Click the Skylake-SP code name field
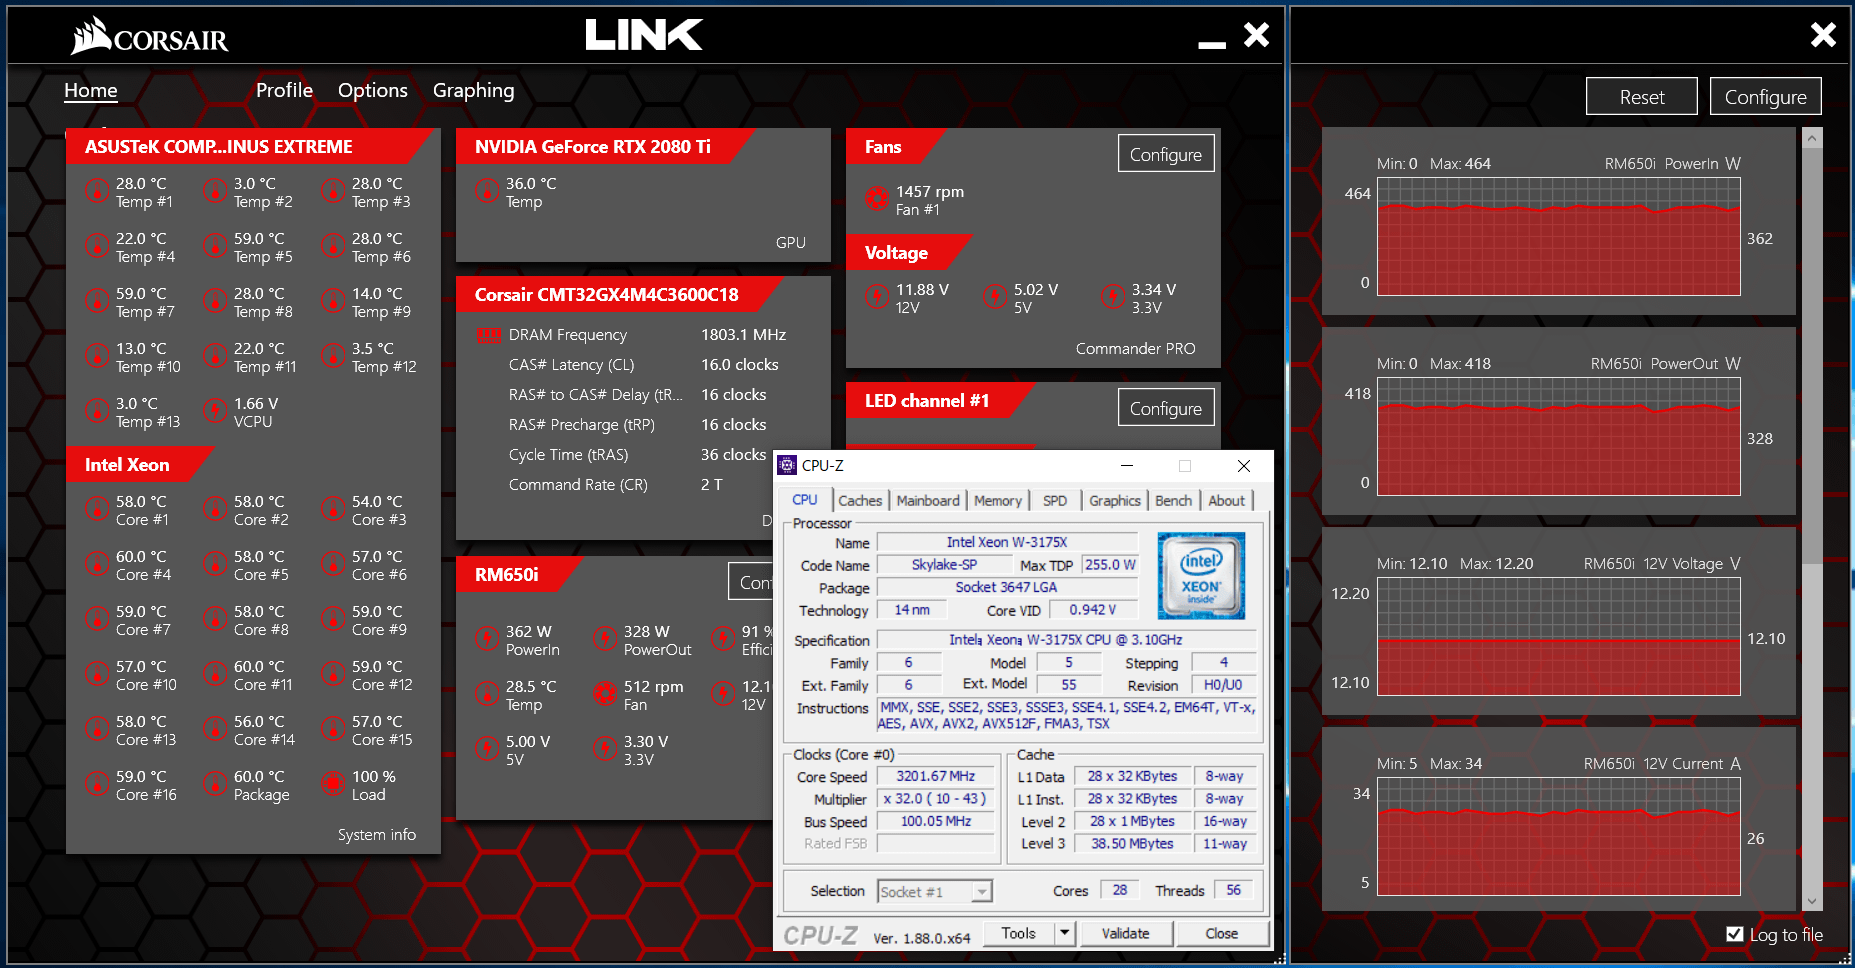Image resolution: width=1855 pixels, height=968 pixels. (x=944, y=565)
